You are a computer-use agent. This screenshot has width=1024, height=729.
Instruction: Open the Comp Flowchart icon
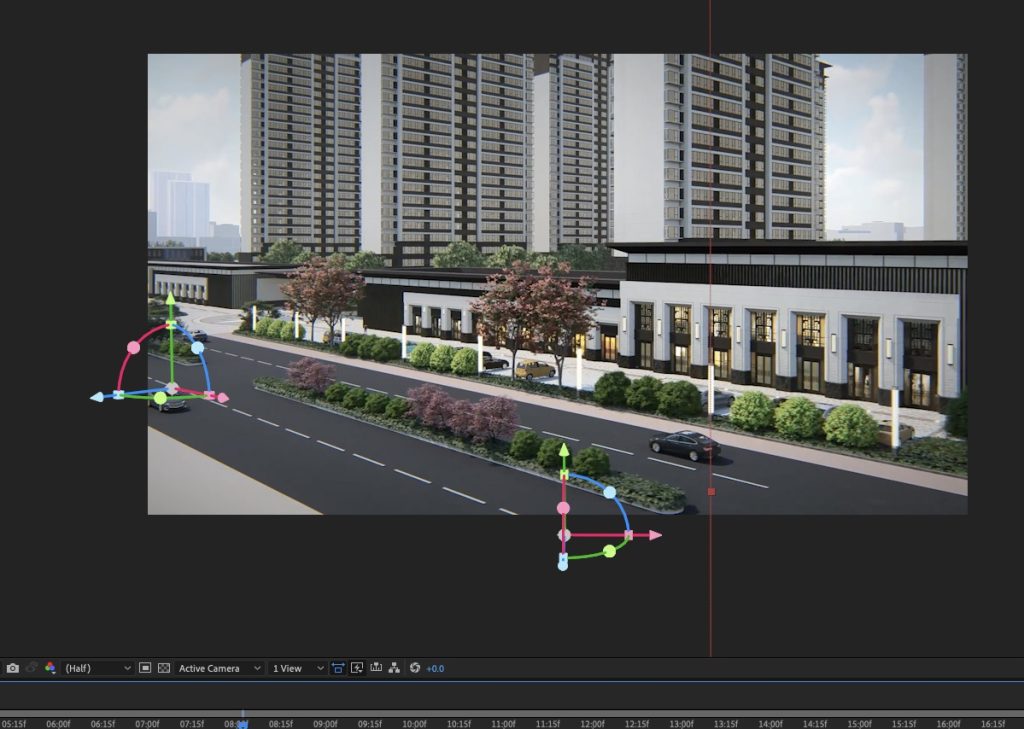[395, 668]
